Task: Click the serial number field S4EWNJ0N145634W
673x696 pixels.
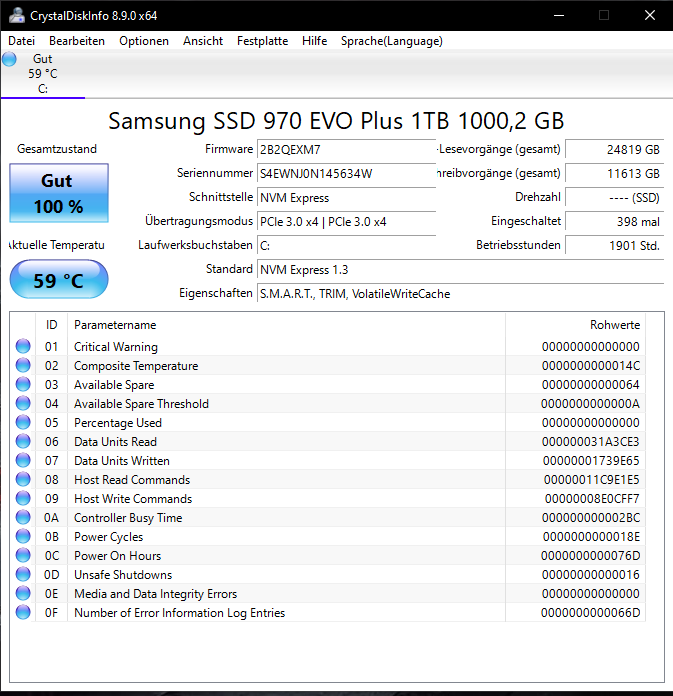Action: click(346, 174)
